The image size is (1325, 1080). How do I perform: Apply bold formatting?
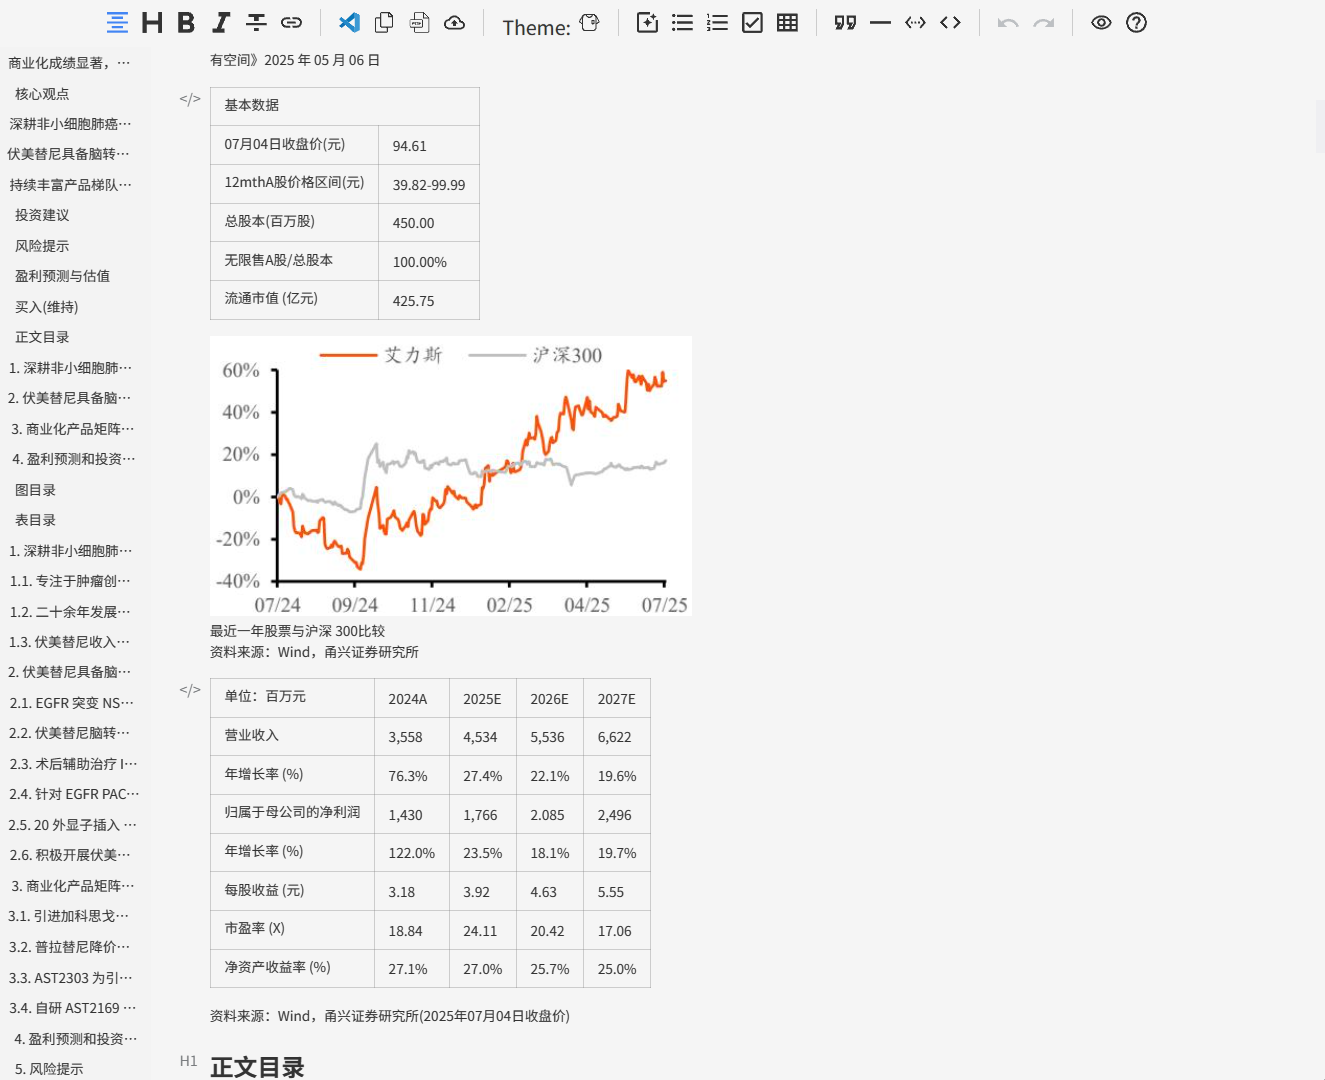click(186, 22)
